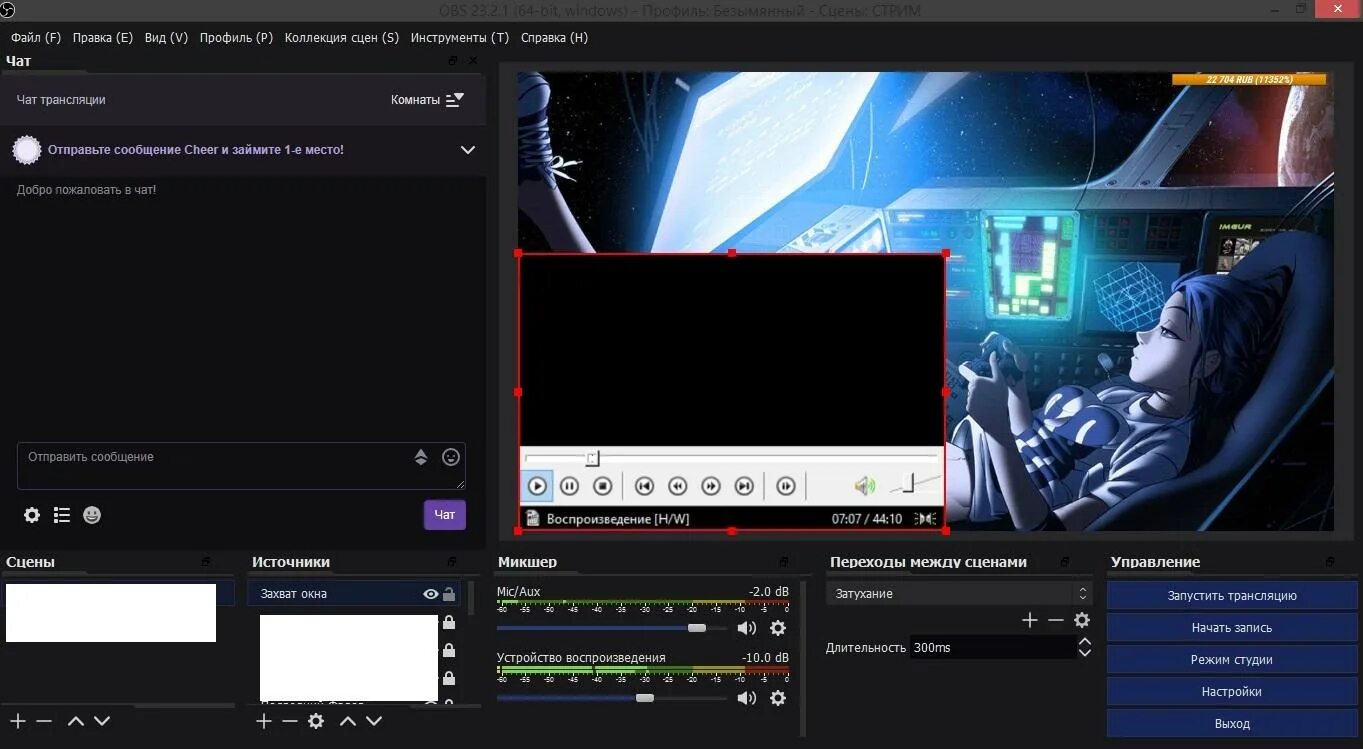Click the pause button in the captured player
The height and width of the screenshot is (749, 1363).
pos(569,486)
